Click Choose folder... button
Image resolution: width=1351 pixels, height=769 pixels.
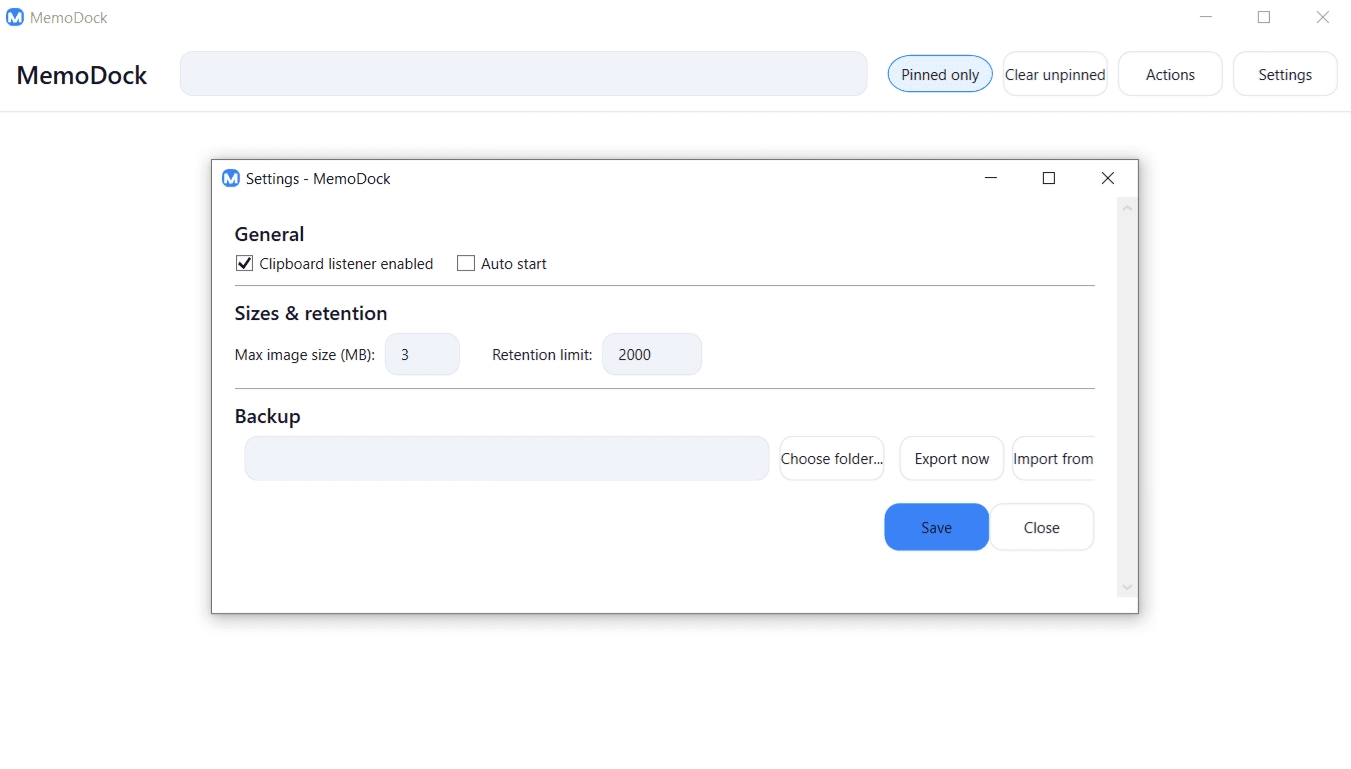tap(832, 459)
